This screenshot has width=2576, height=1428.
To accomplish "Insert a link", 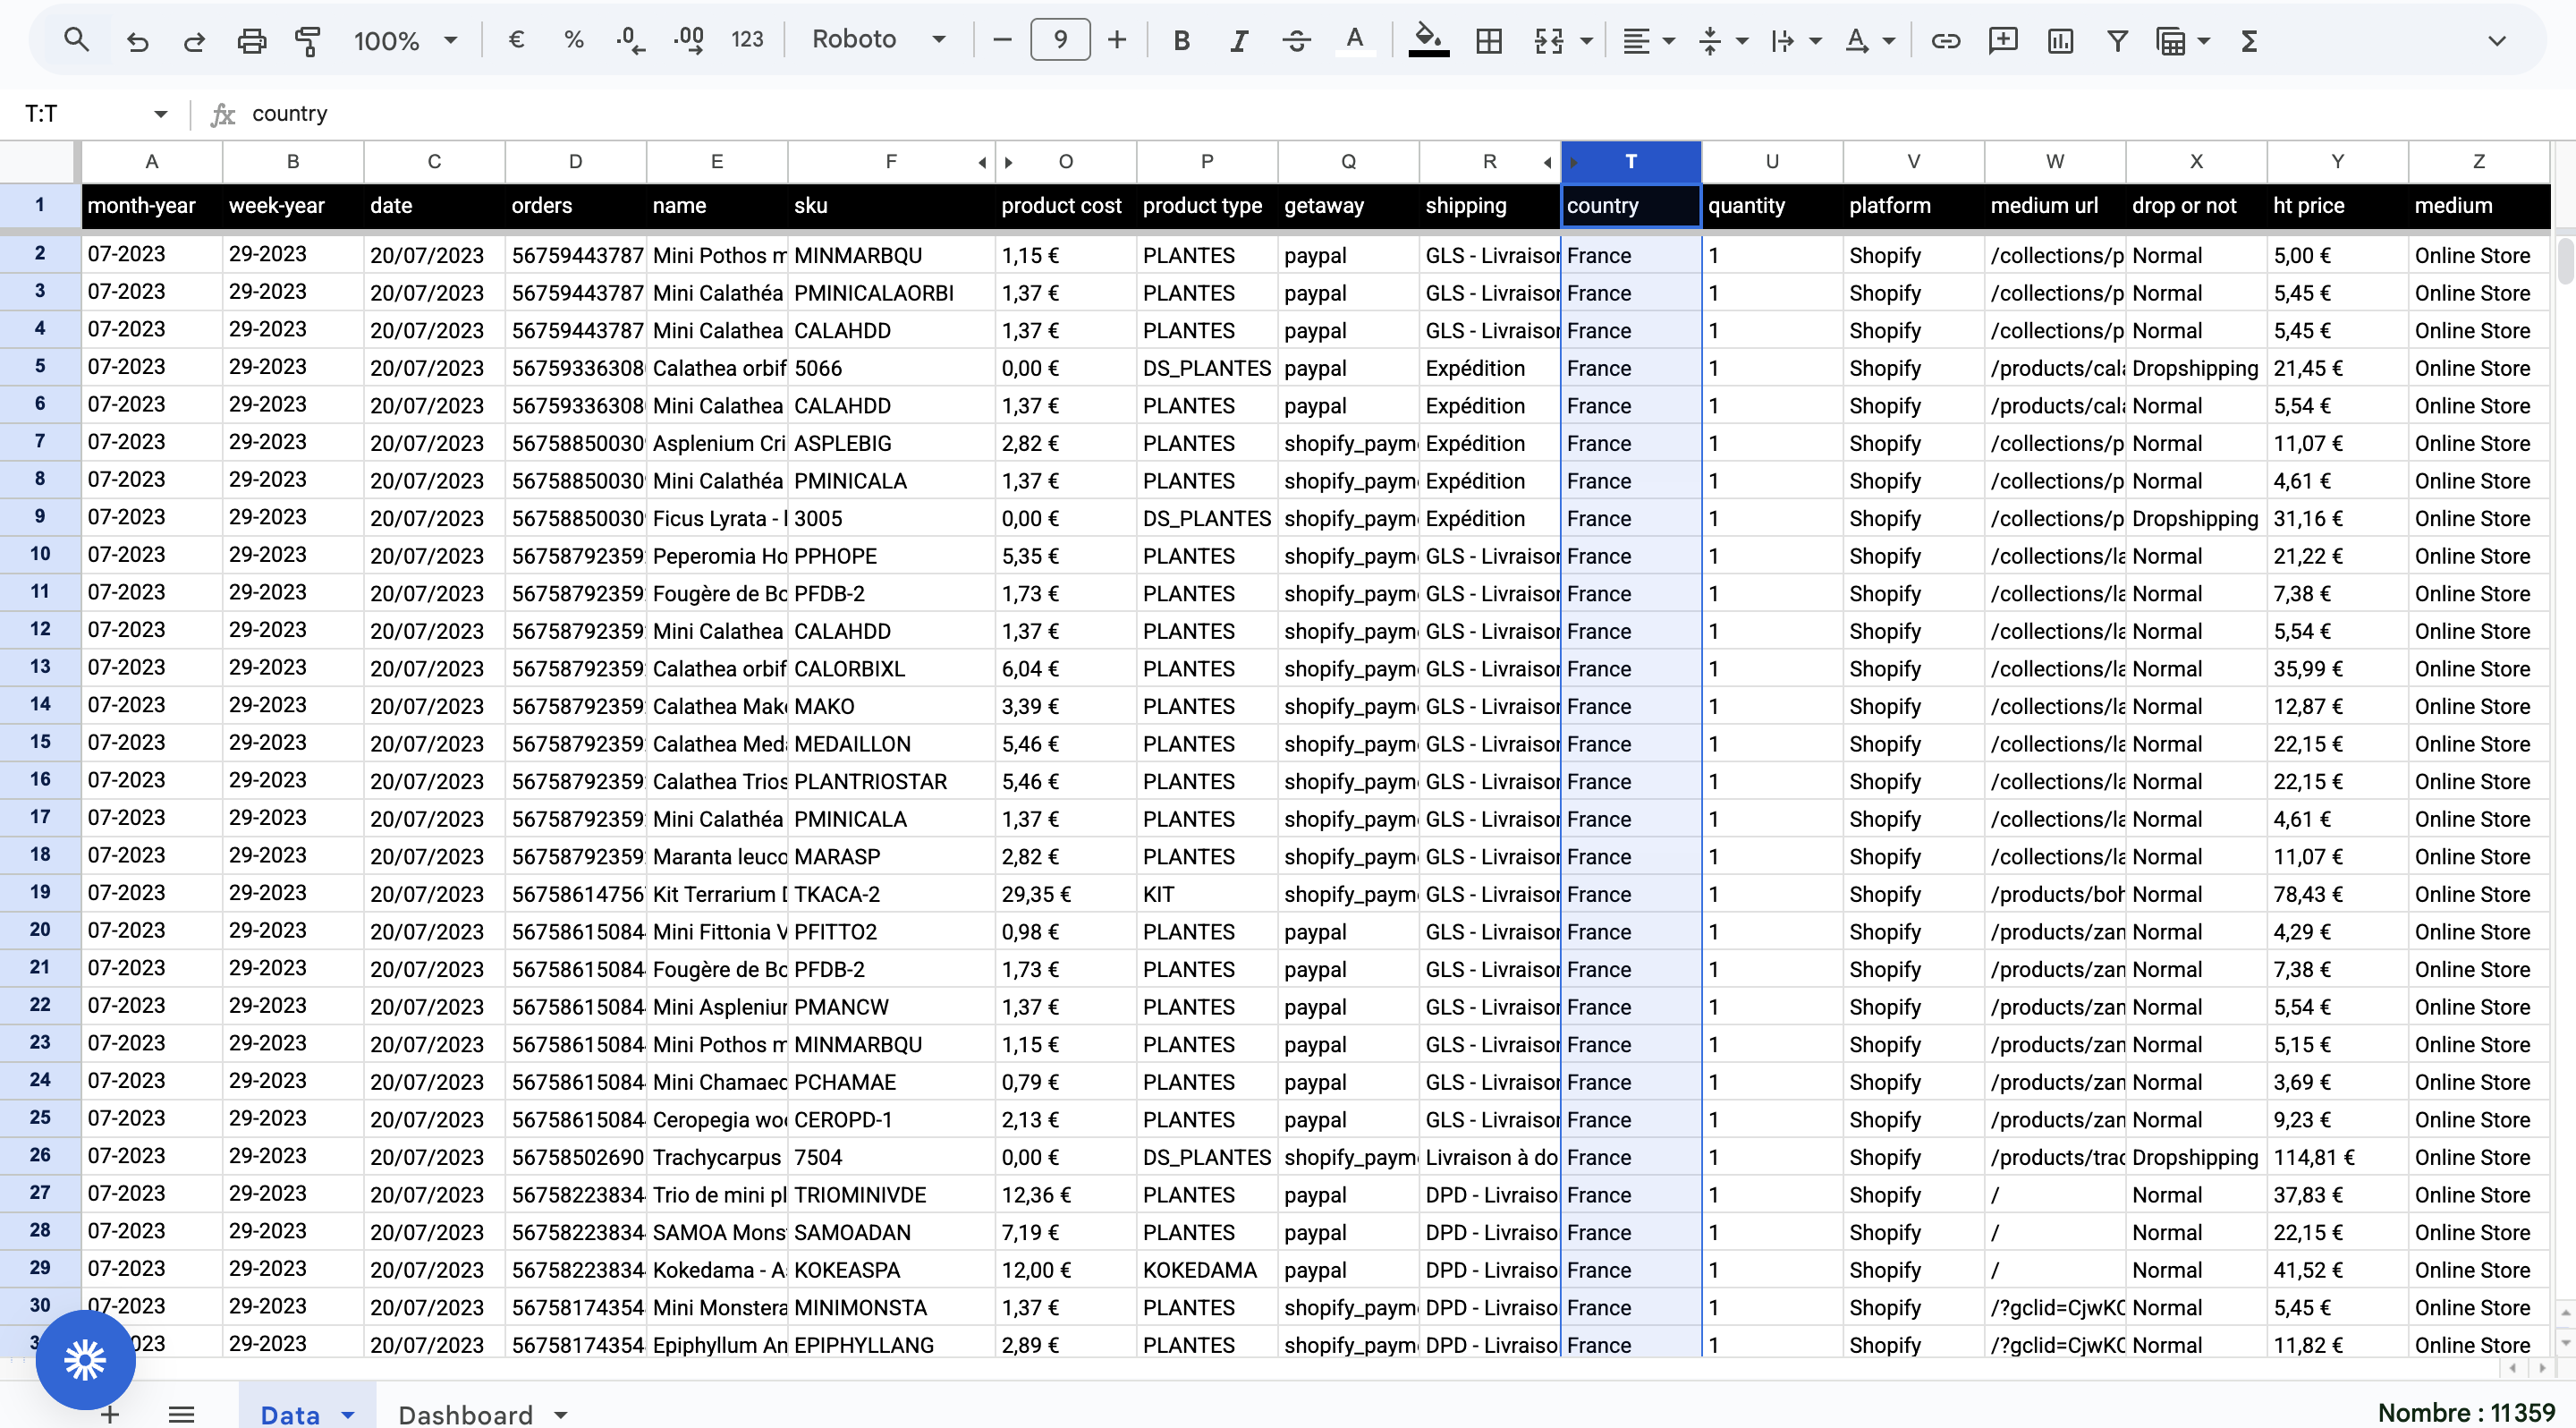I will (x=1945, y=41).
